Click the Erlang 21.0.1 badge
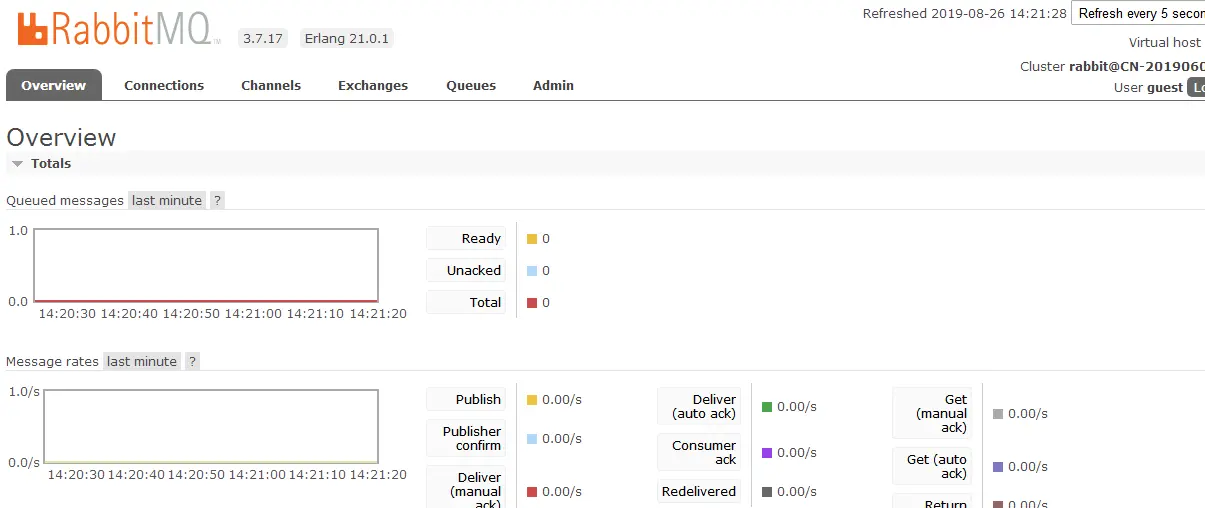 (347, 39)
